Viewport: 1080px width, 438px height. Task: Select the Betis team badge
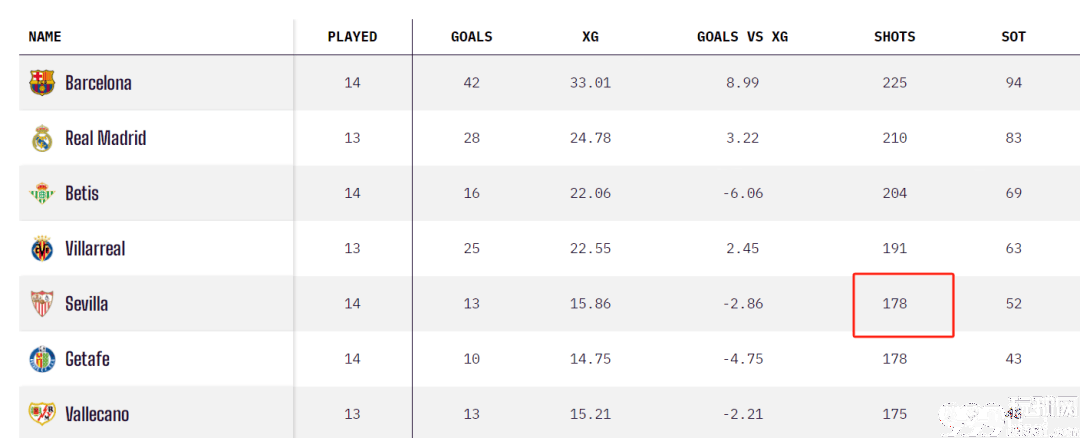42,193
